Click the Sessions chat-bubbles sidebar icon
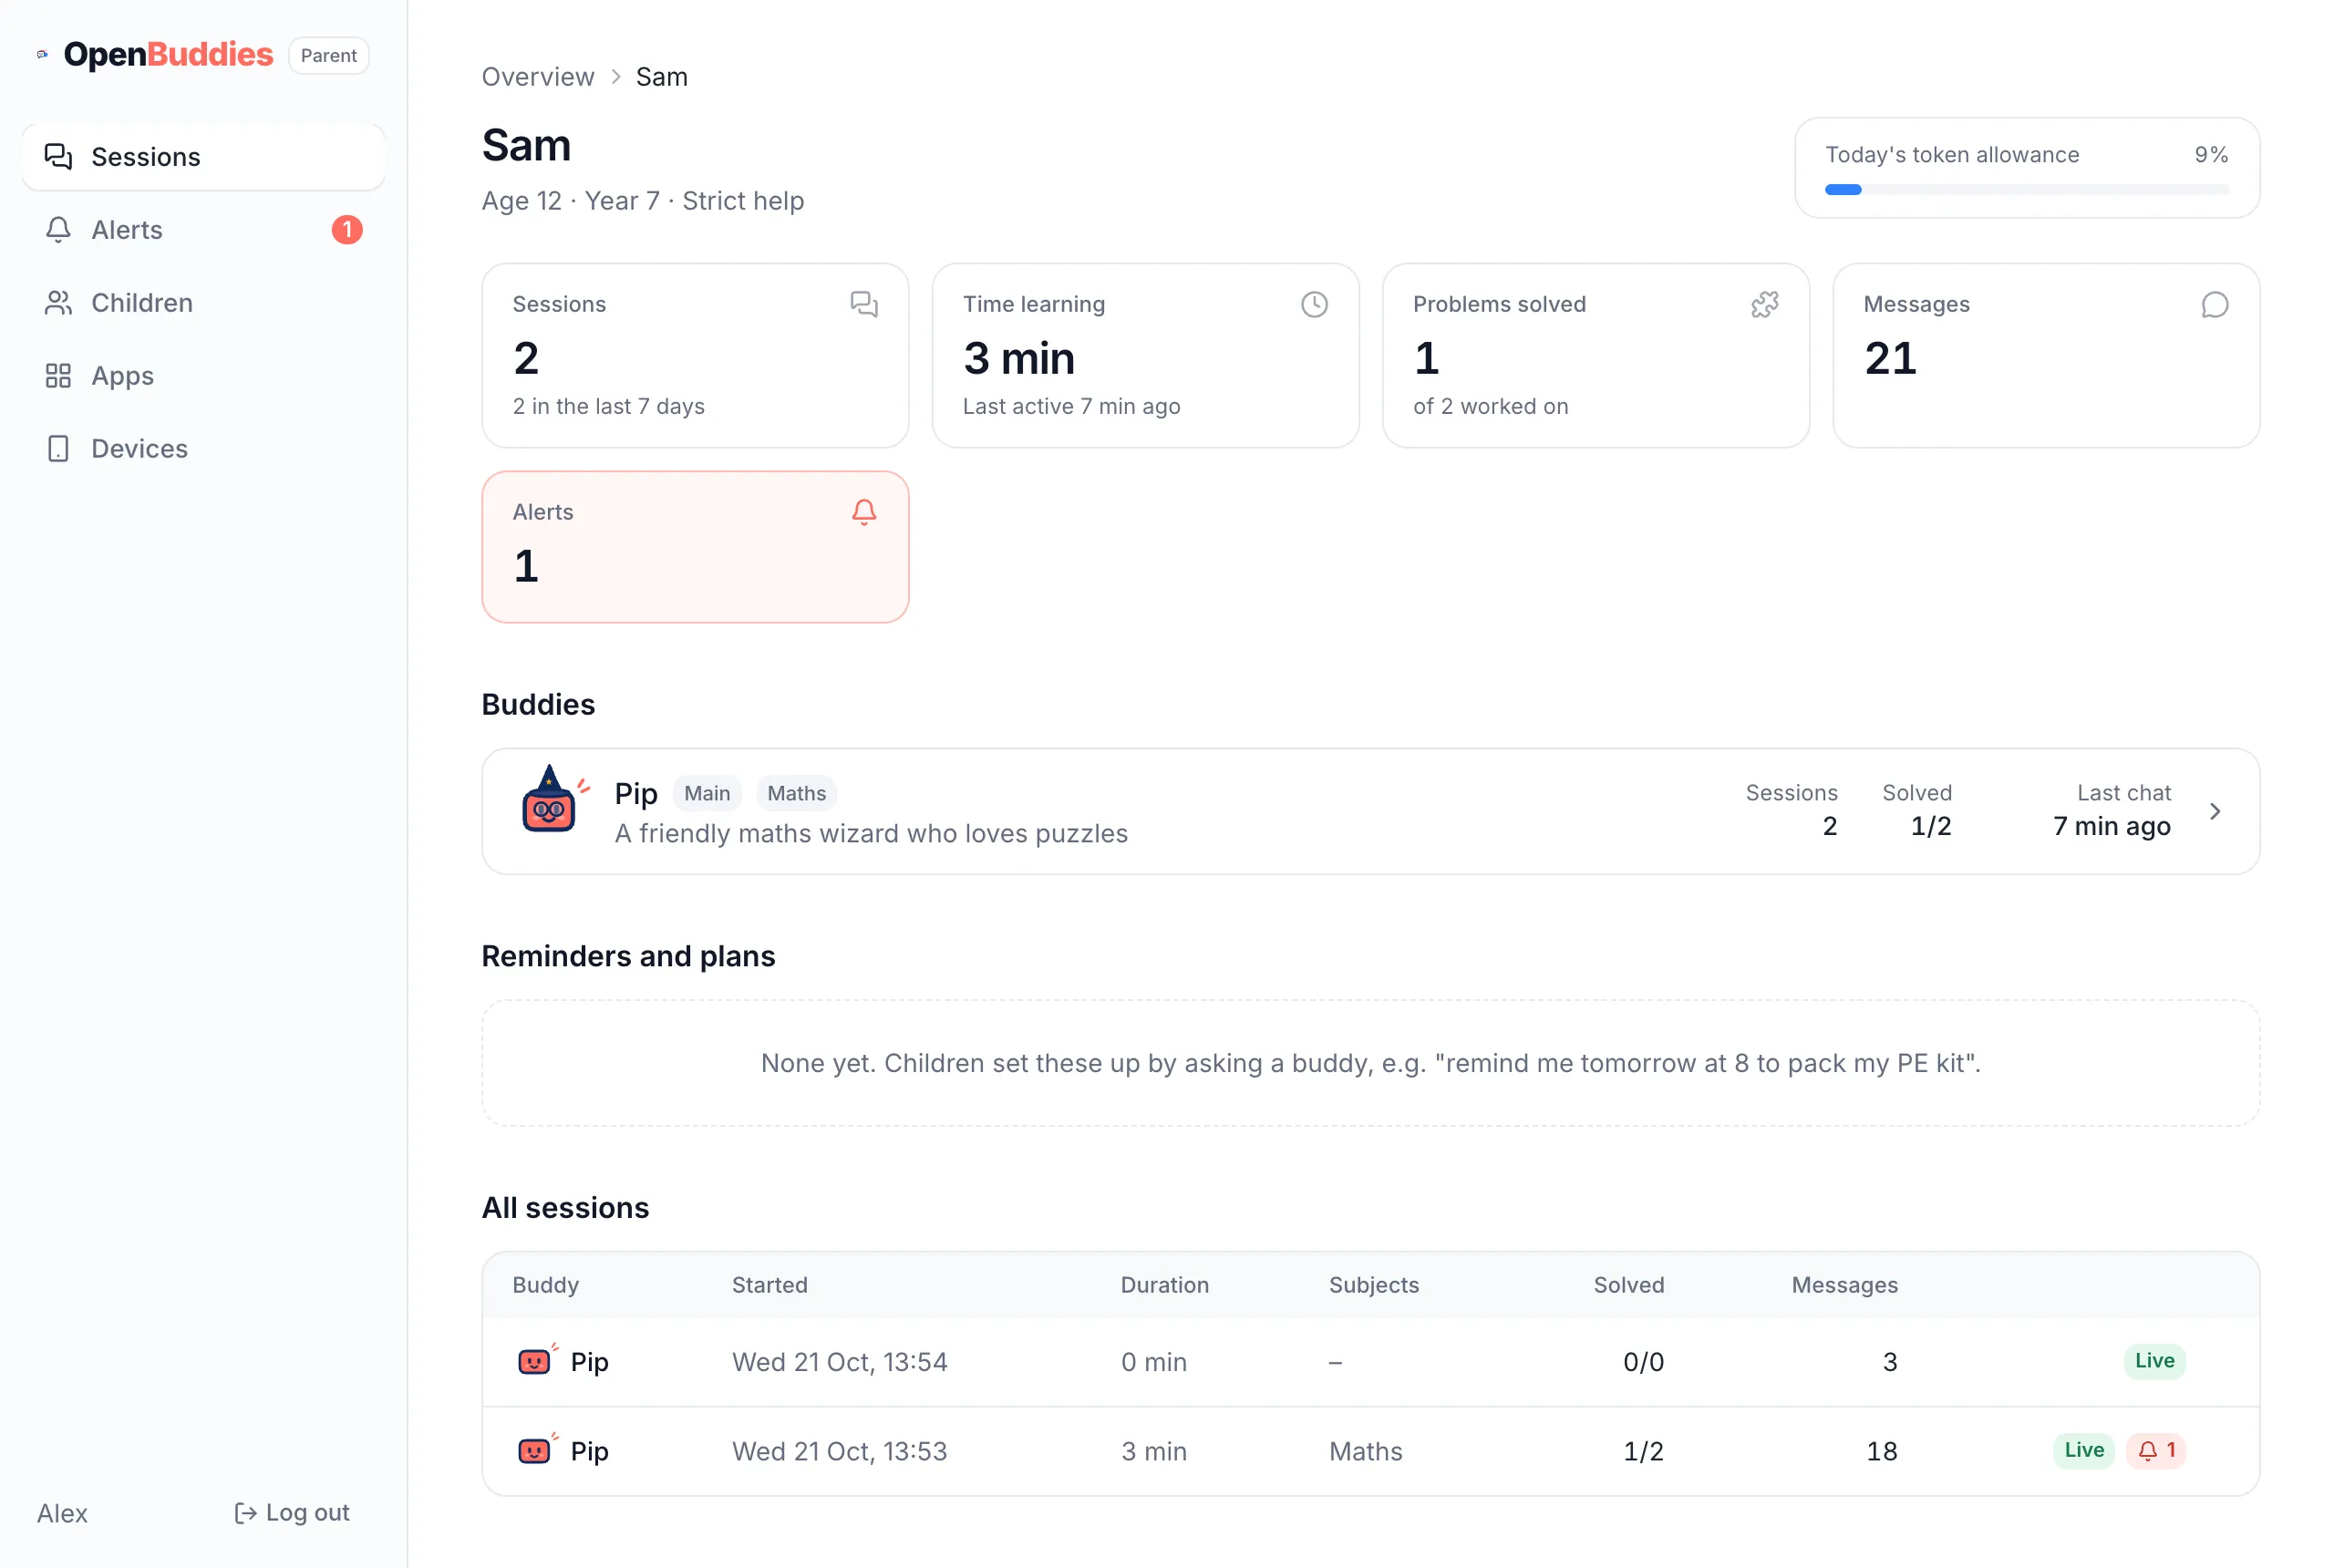Image resolution: width=2334 pixels, height=1568 pixels. click(x=58, y=157)
